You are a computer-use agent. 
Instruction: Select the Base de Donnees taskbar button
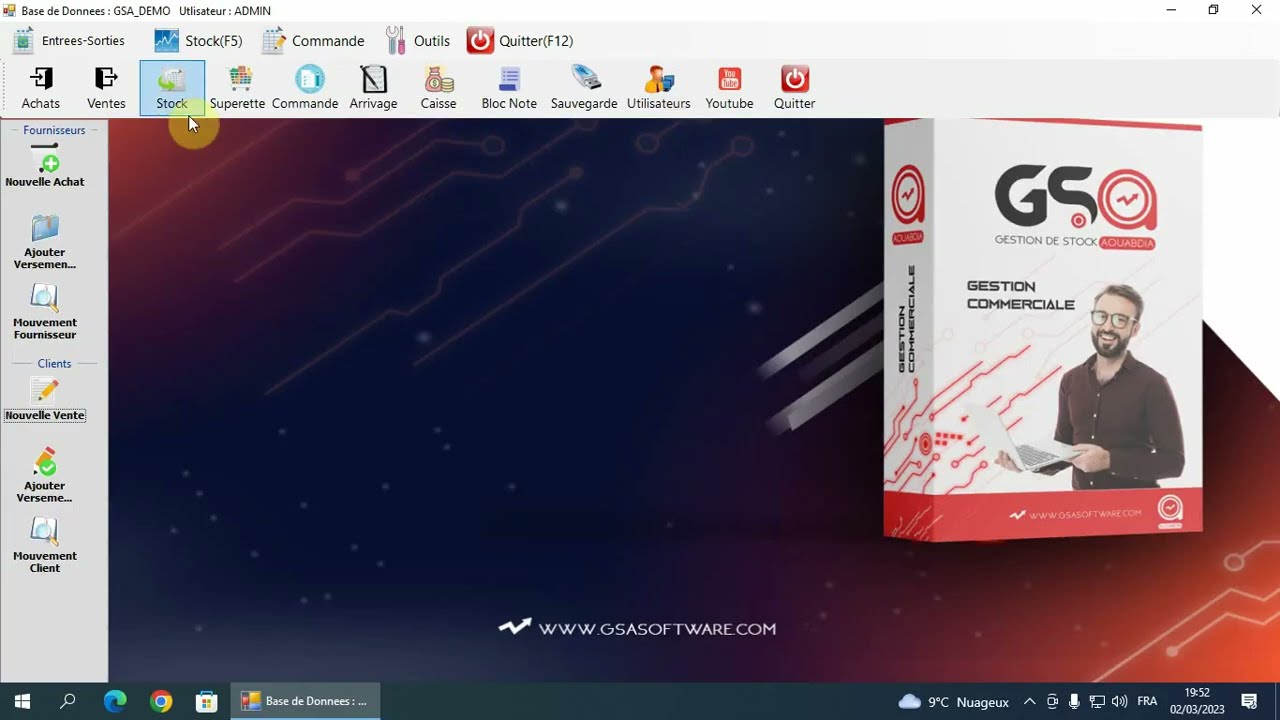coord(305,701)
